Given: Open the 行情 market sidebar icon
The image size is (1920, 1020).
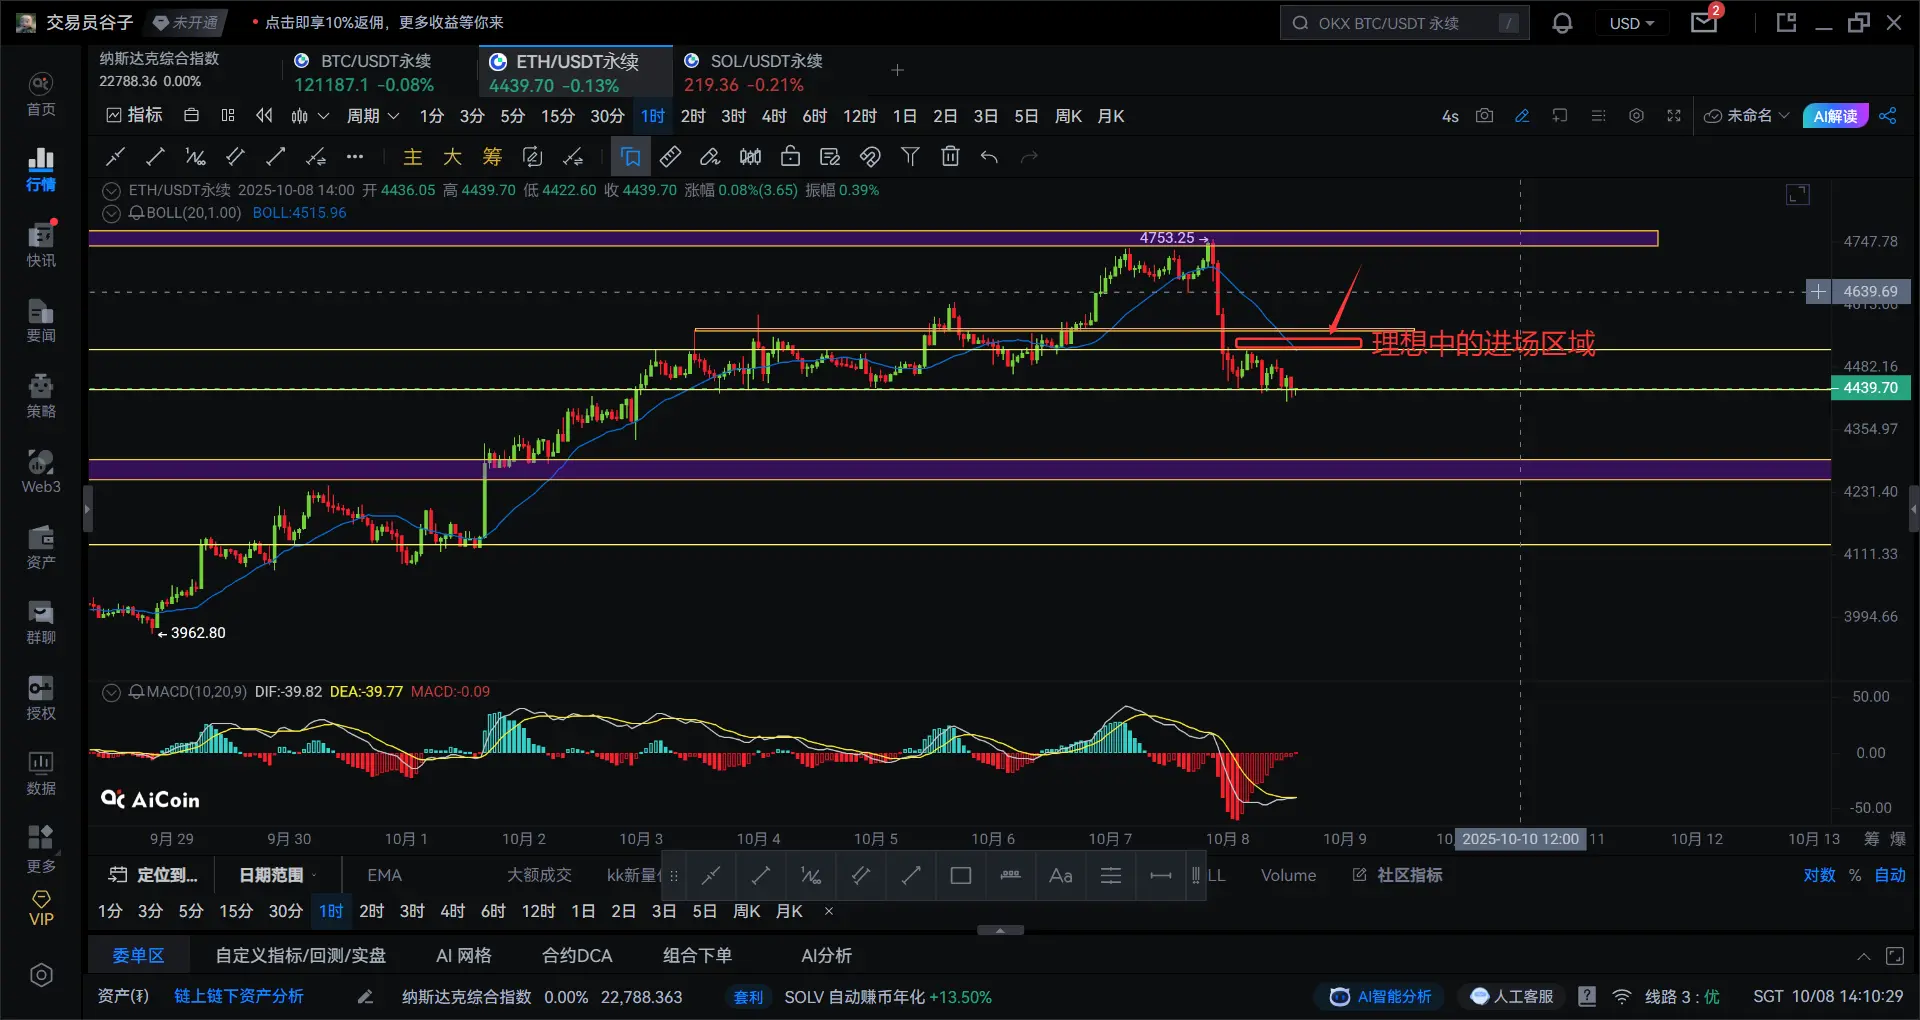Looking at the screenshot, I should (41, 170).
